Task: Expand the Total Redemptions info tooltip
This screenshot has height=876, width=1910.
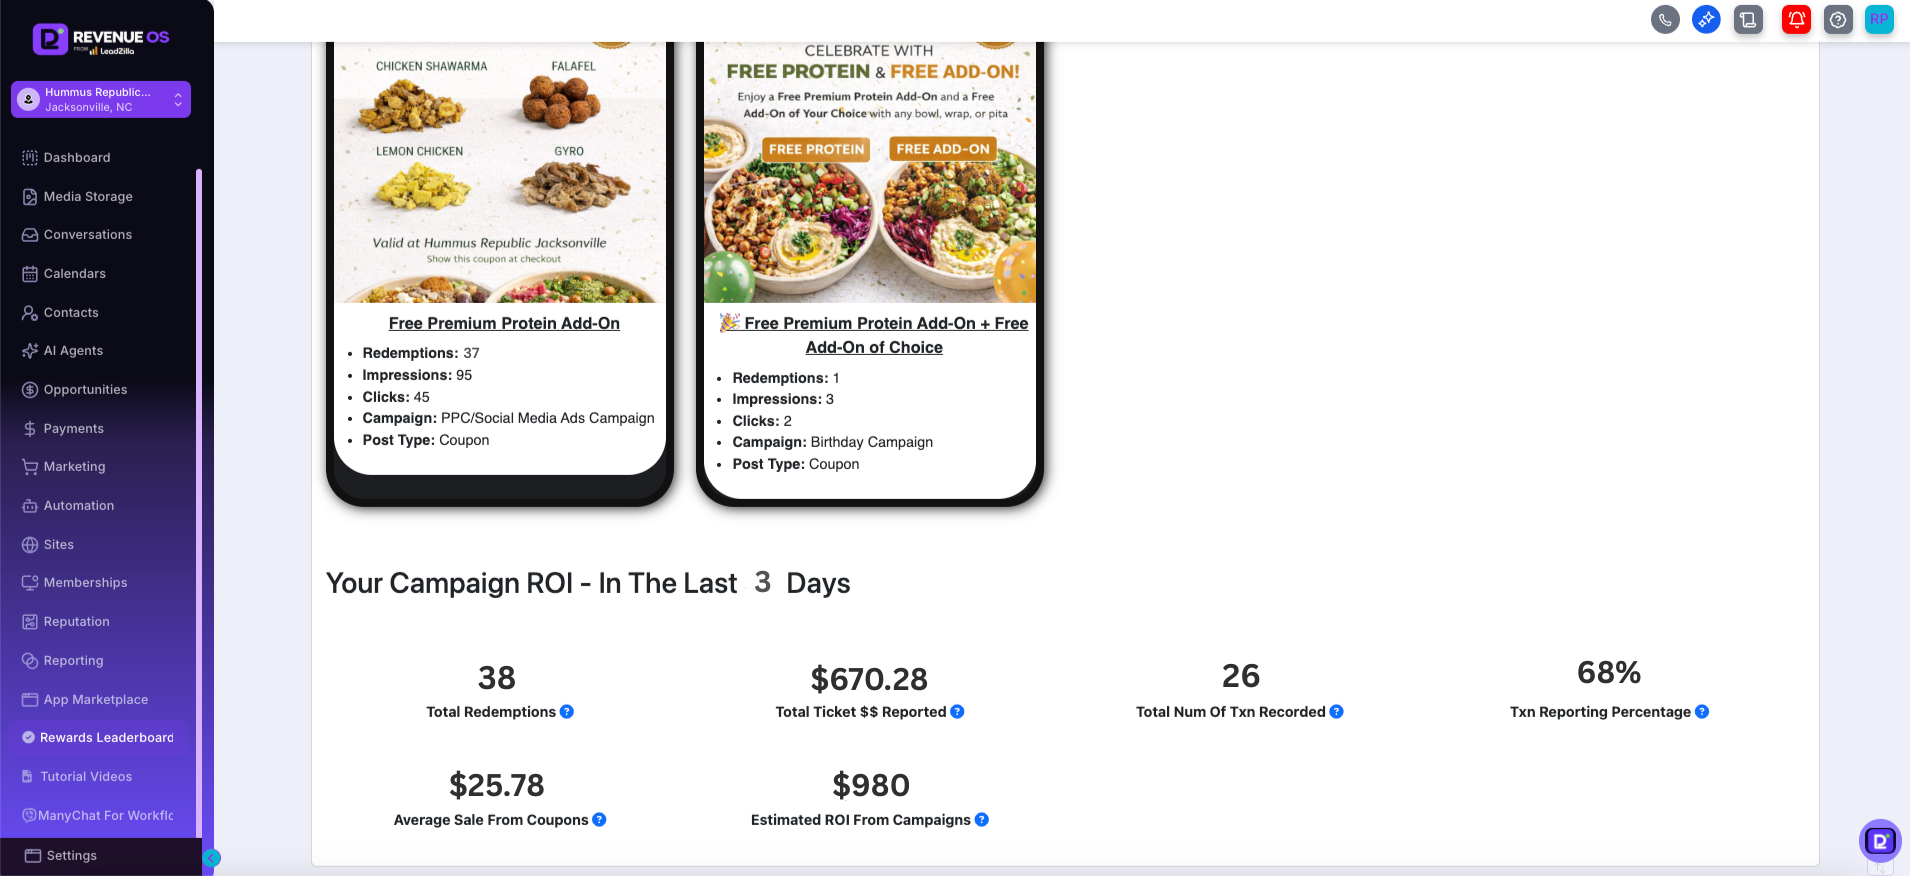Action: click(x=566, y=711)
